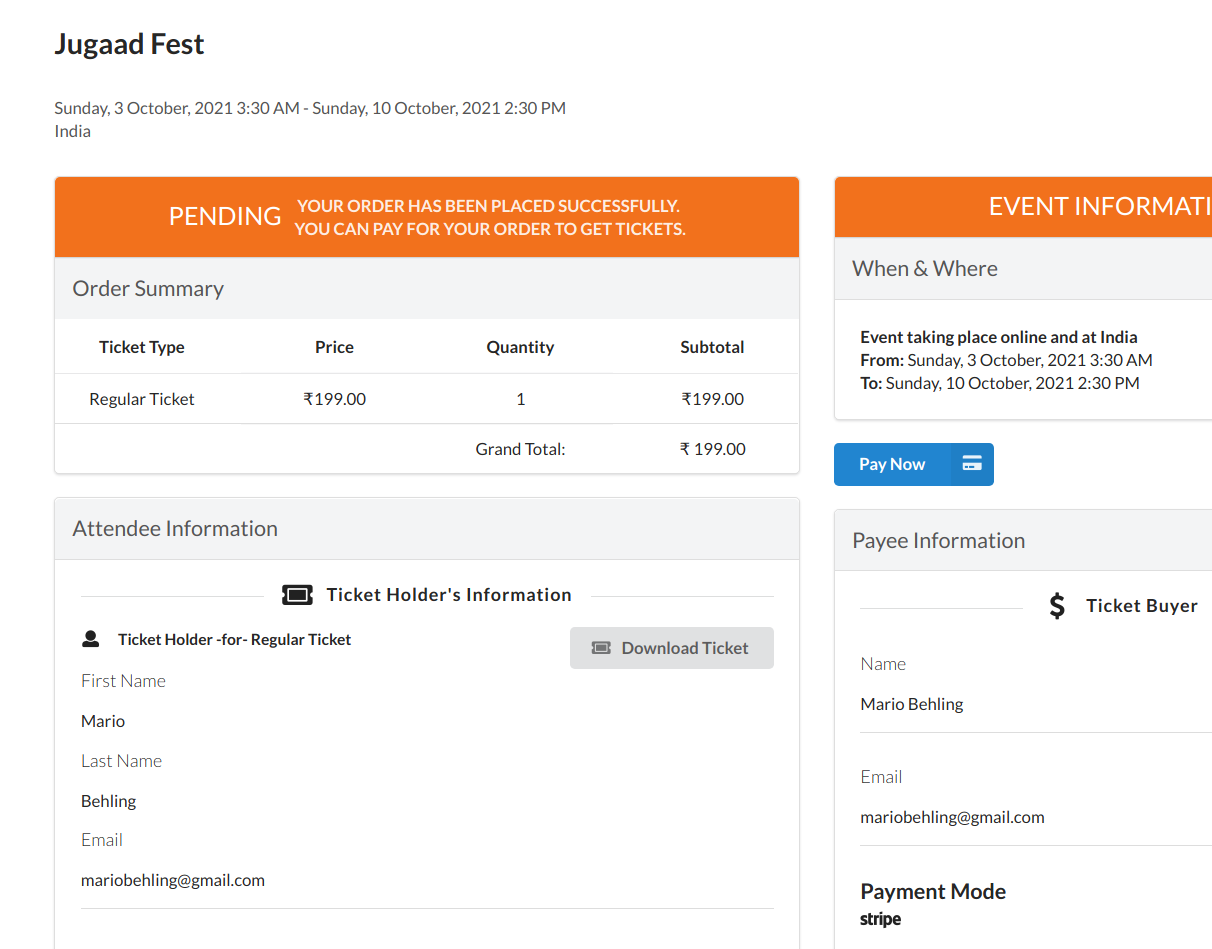Viewport: 1212px width, 949px height.
Task: Click the Subtotal column header
Action: point(712,347)
